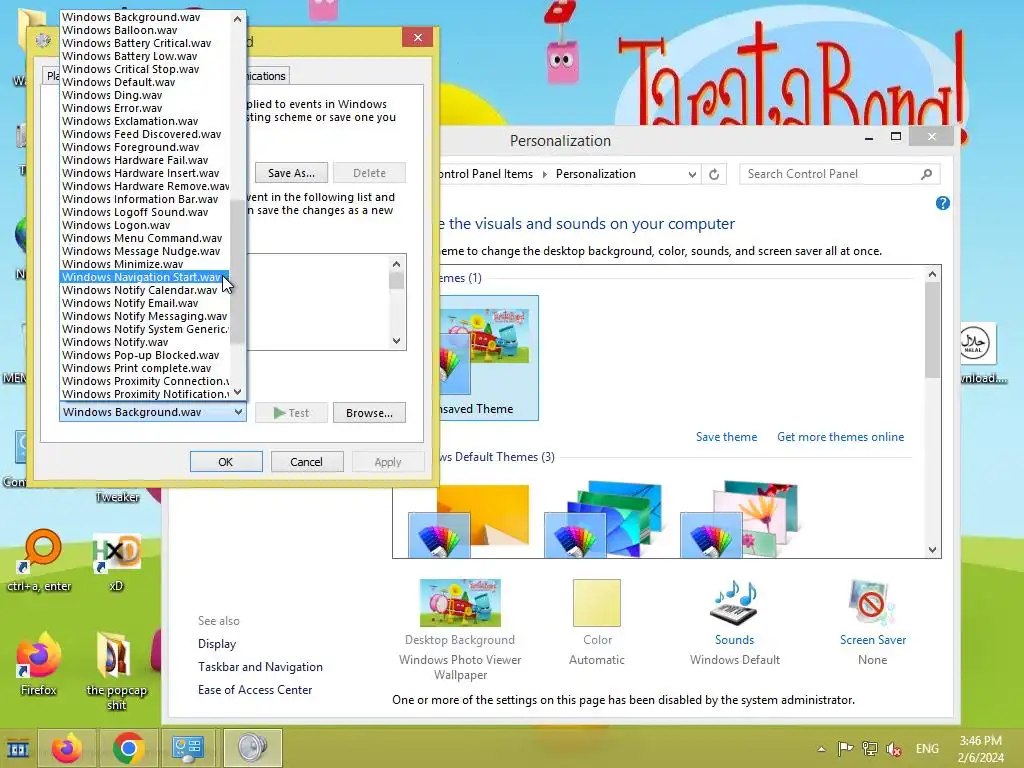Select Windows Print complete.wav

click(x=144, y=368)
